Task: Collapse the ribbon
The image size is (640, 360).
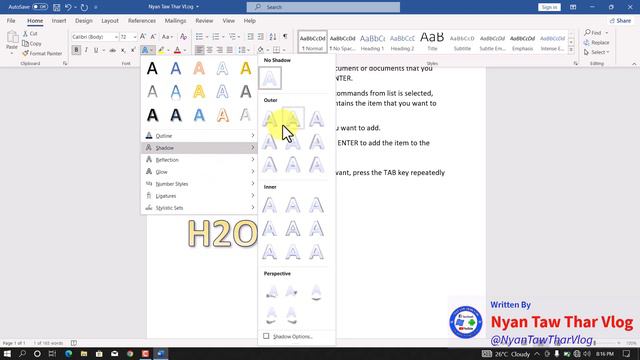Action: (x=634, y=64)
